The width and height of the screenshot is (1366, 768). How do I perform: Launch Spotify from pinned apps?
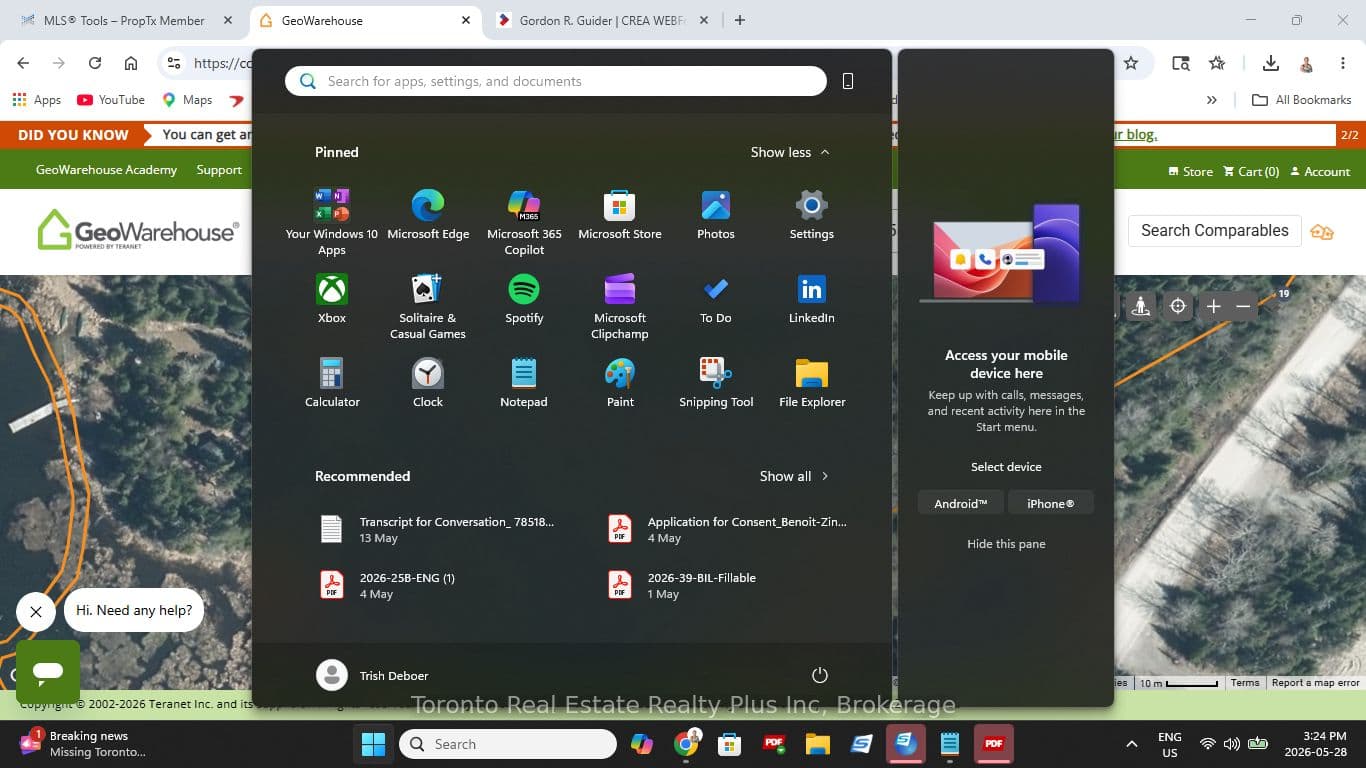coord(524,299)
